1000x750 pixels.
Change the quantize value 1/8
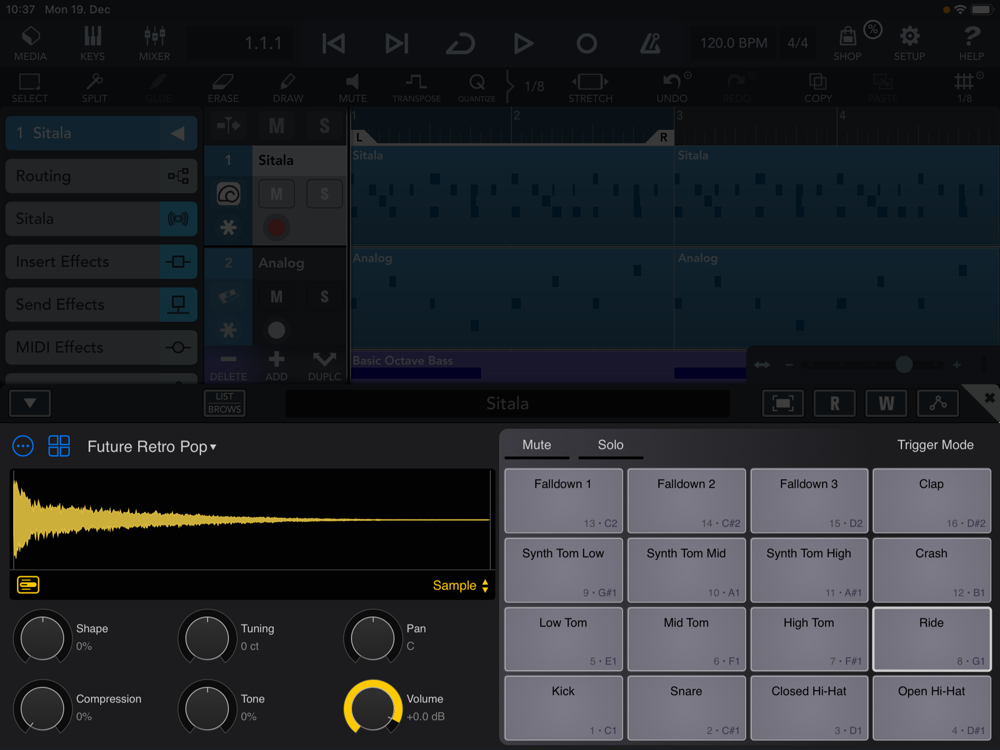534,86
